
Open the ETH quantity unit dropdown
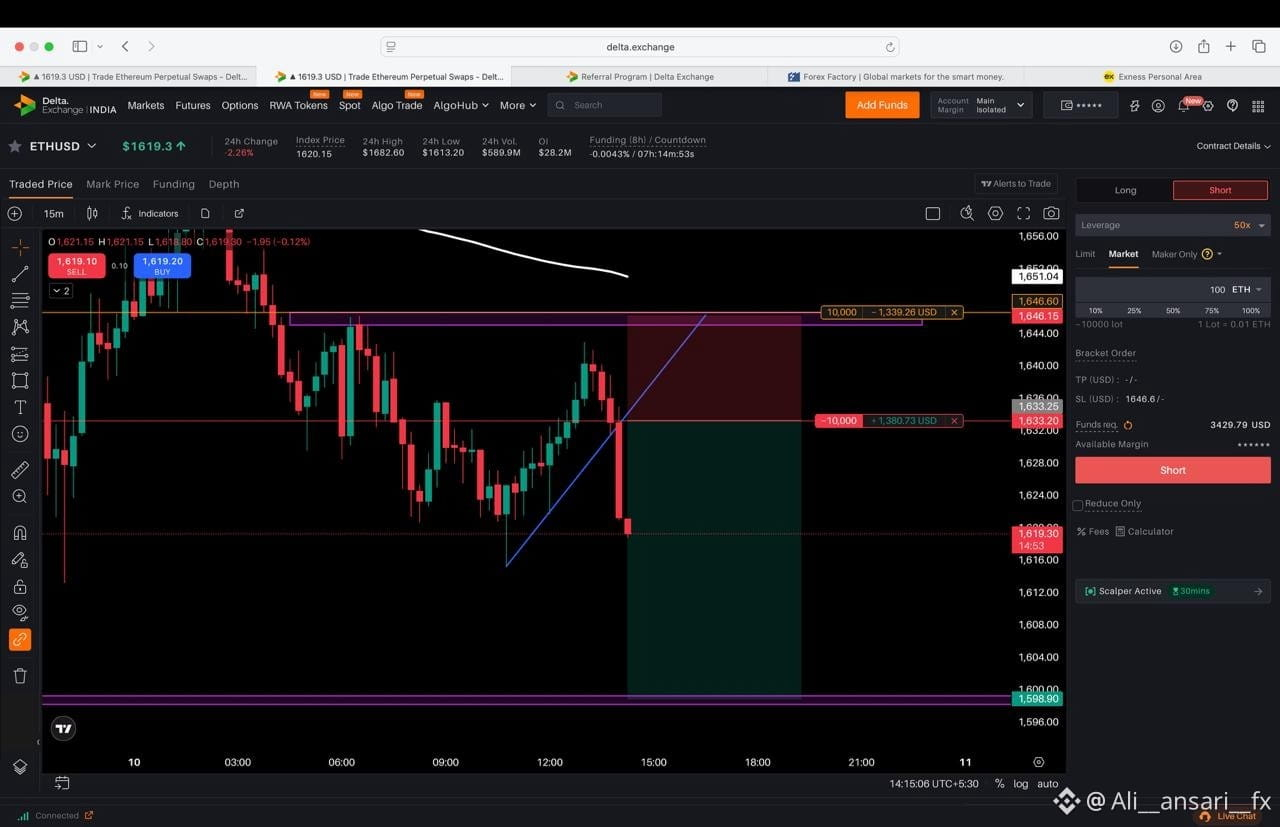point(1246,289)
